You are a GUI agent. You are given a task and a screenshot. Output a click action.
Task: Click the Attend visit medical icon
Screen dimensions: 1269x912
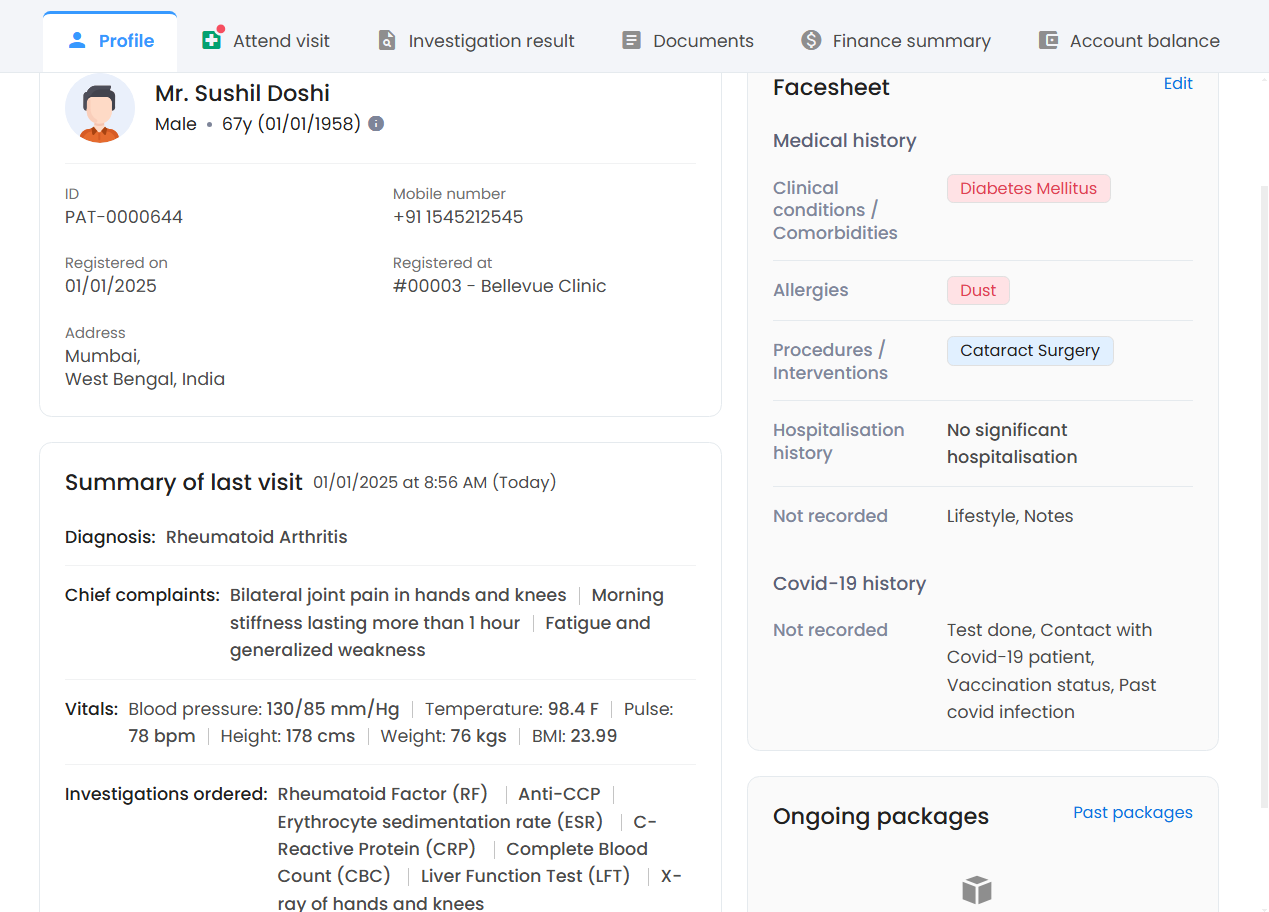211,40
